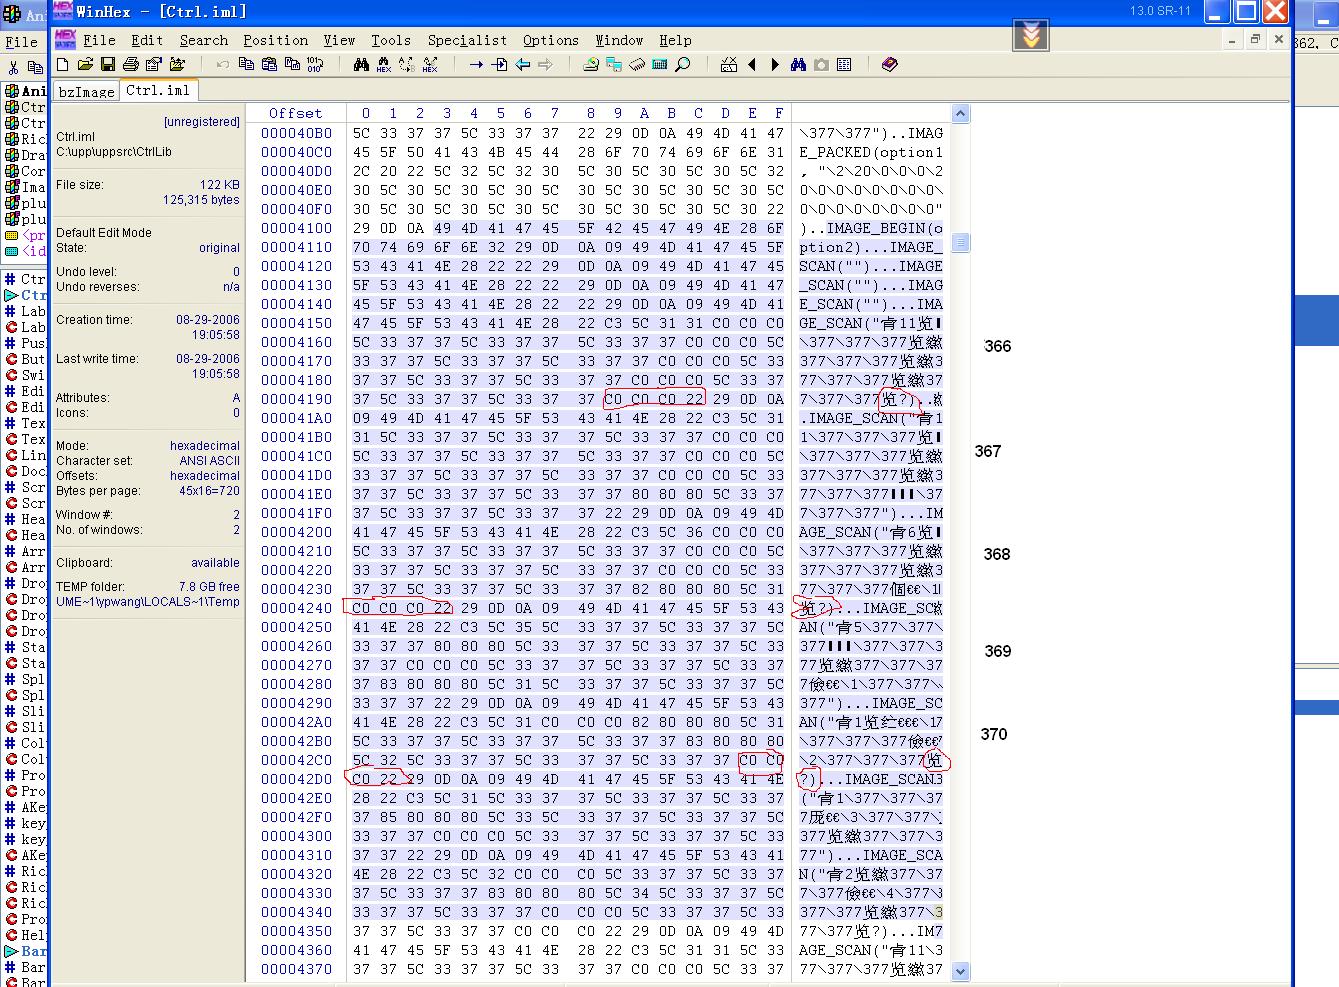Open the Specialist menu
Image resolution: width=1339 pixels, height=987 pixels.
click(467, 40)
